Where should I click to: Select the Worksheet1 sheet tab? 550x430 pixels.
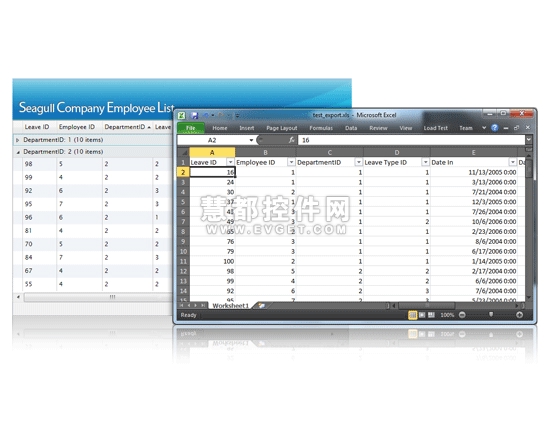click(230, 306)
